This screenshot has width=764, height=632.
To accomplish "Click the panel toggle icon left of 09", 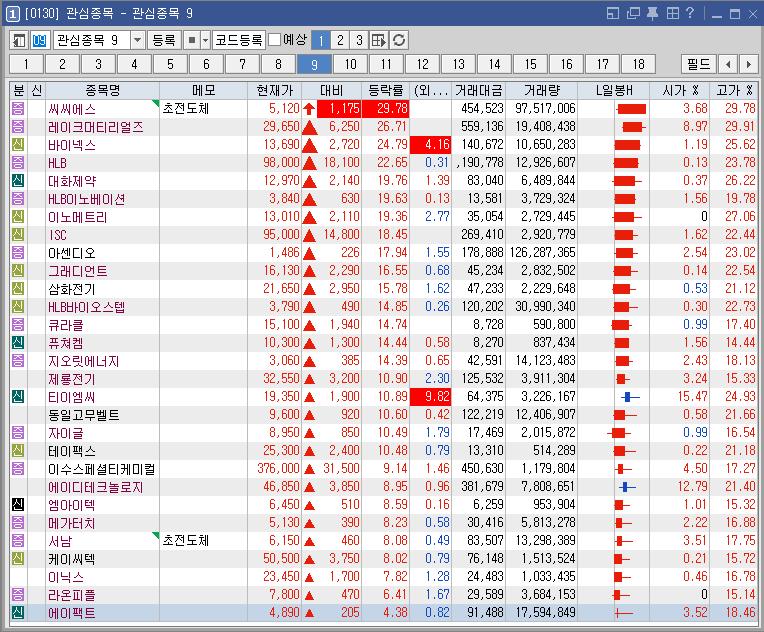I will [19, 40].
